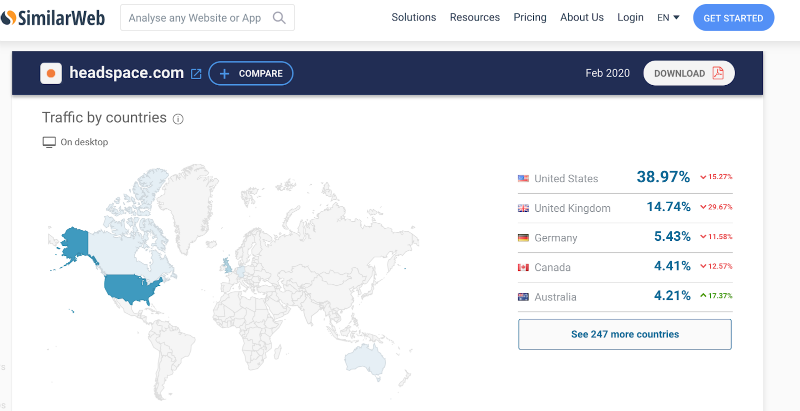Viewport: 800px width, 411px height.
Task: Click the United States flag icon
Action: [x=523, y=178]
